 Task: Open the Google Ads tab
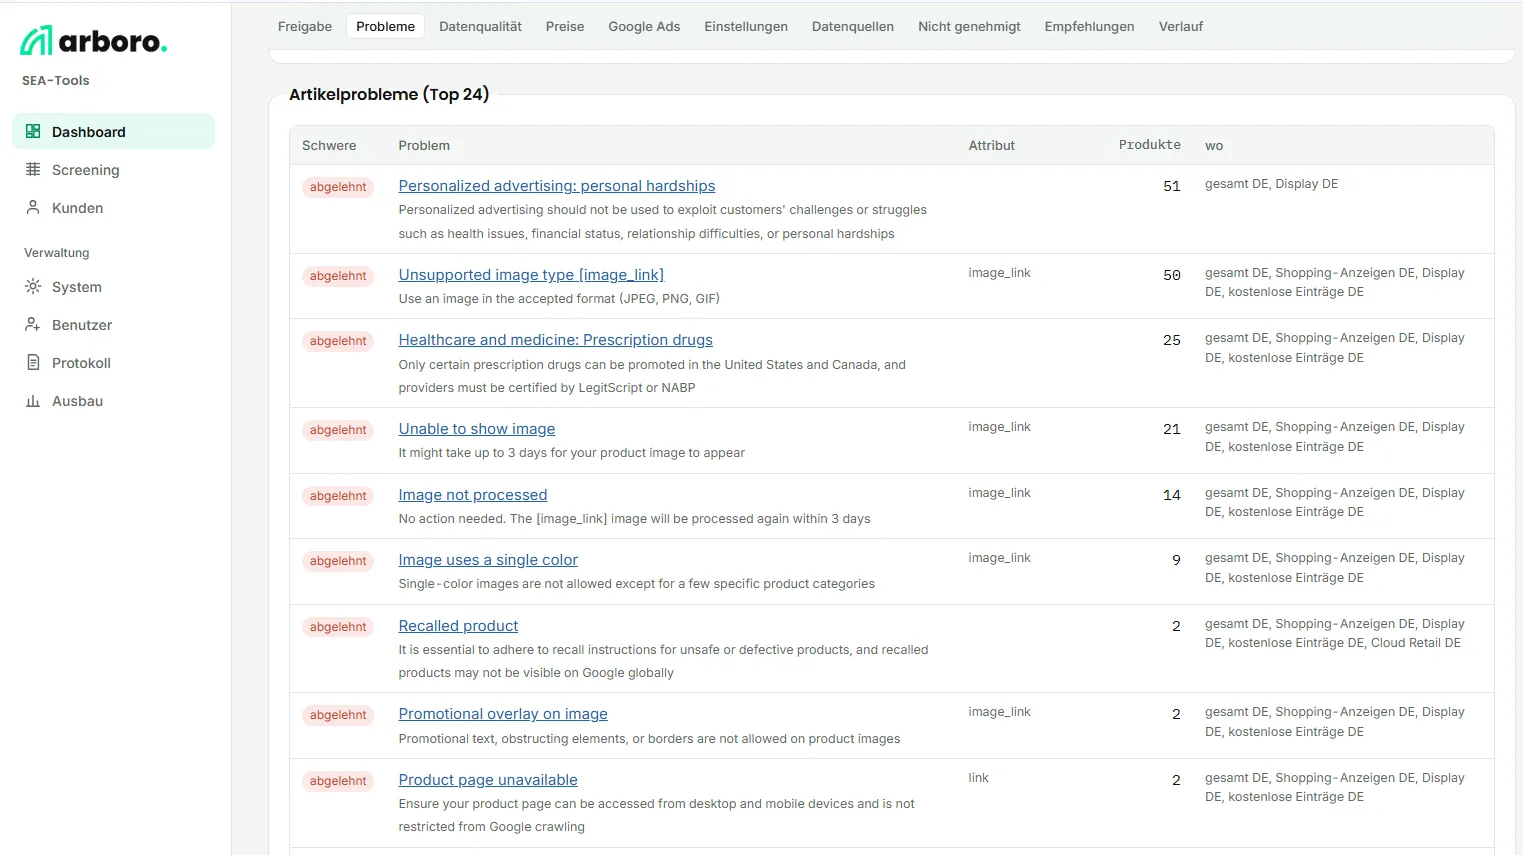point(644,26)
